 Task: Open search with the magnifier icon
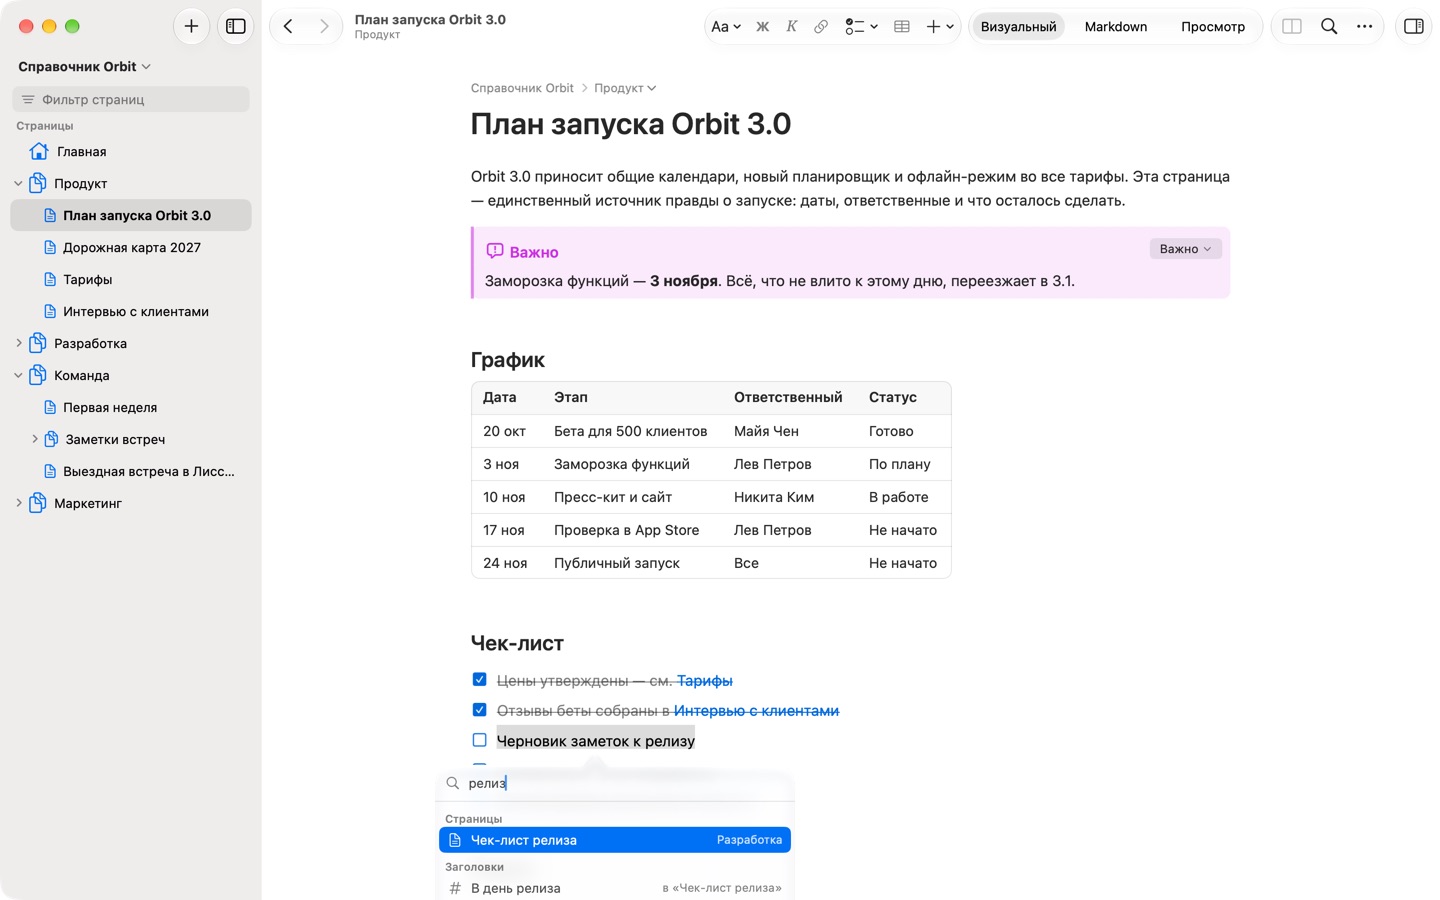pyautogui.click(x=1329, y=27)
